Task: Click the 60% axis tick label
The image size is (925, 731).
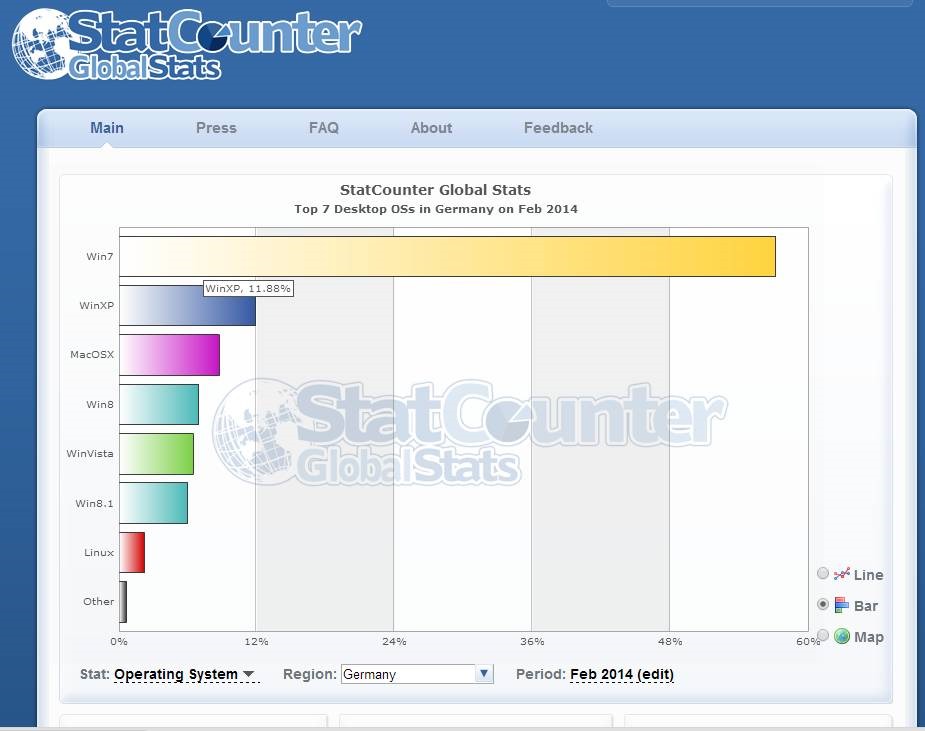Action: (807, 641)
